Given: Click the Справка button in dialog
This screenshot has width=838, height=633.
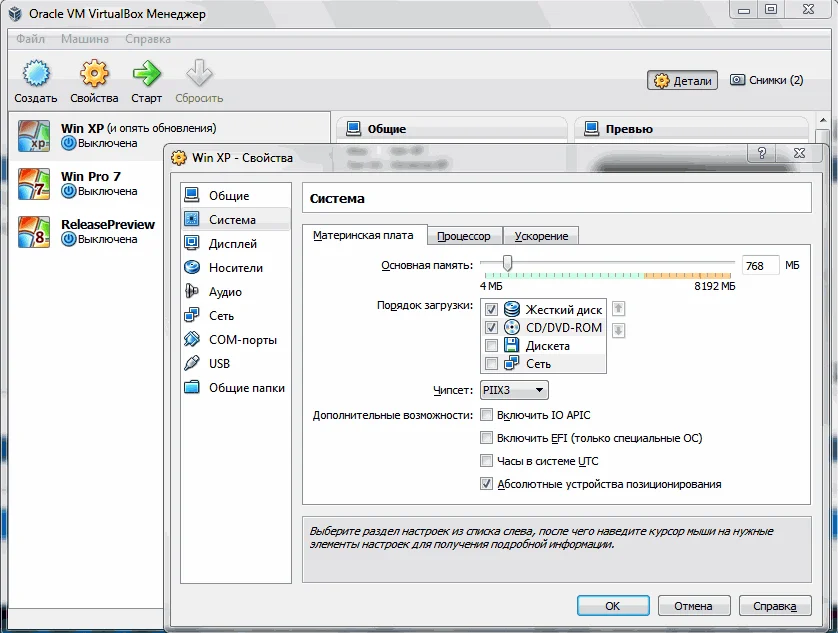Looking at the screenshot, I should click(775, 606).
